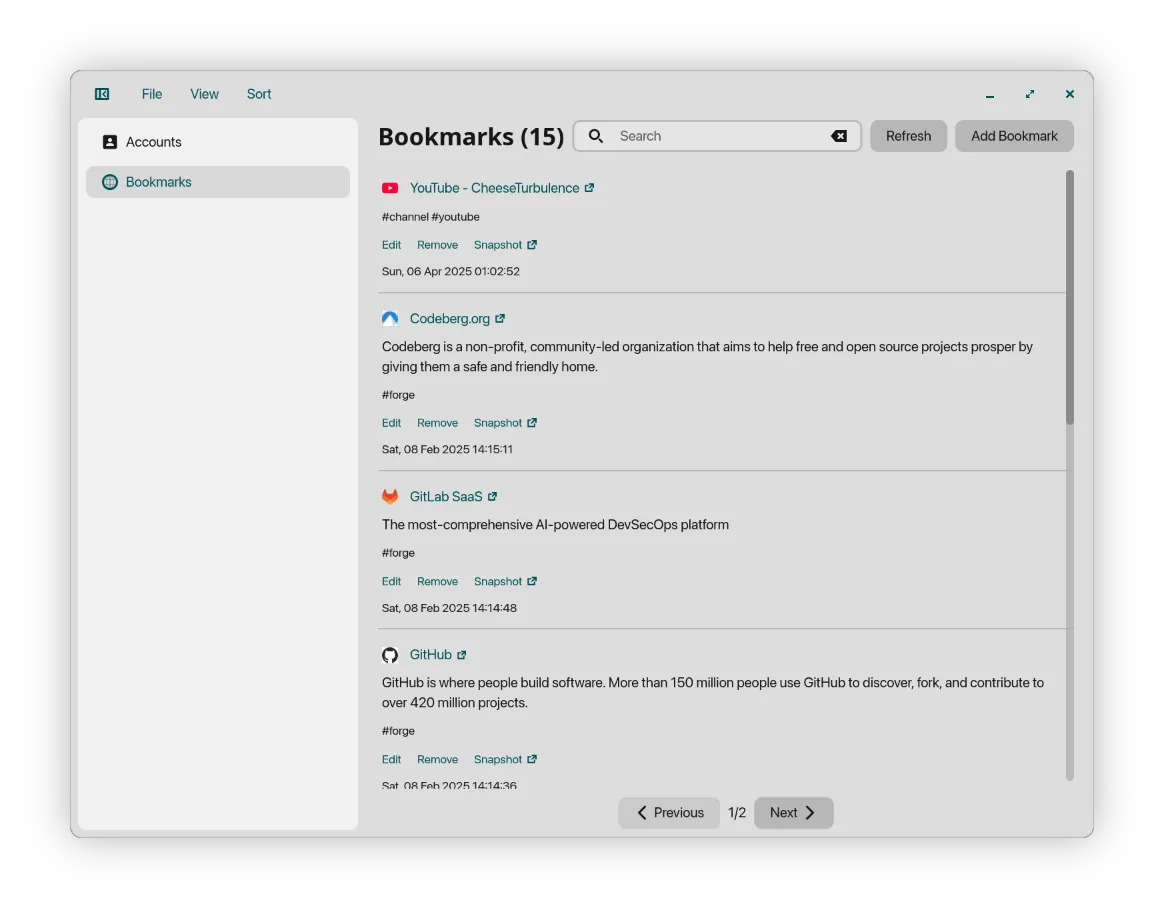The image size is (1164, 908).
Task: Select Accounts in the sidebar
Action: pyautogui.click(x=218, y=142)
